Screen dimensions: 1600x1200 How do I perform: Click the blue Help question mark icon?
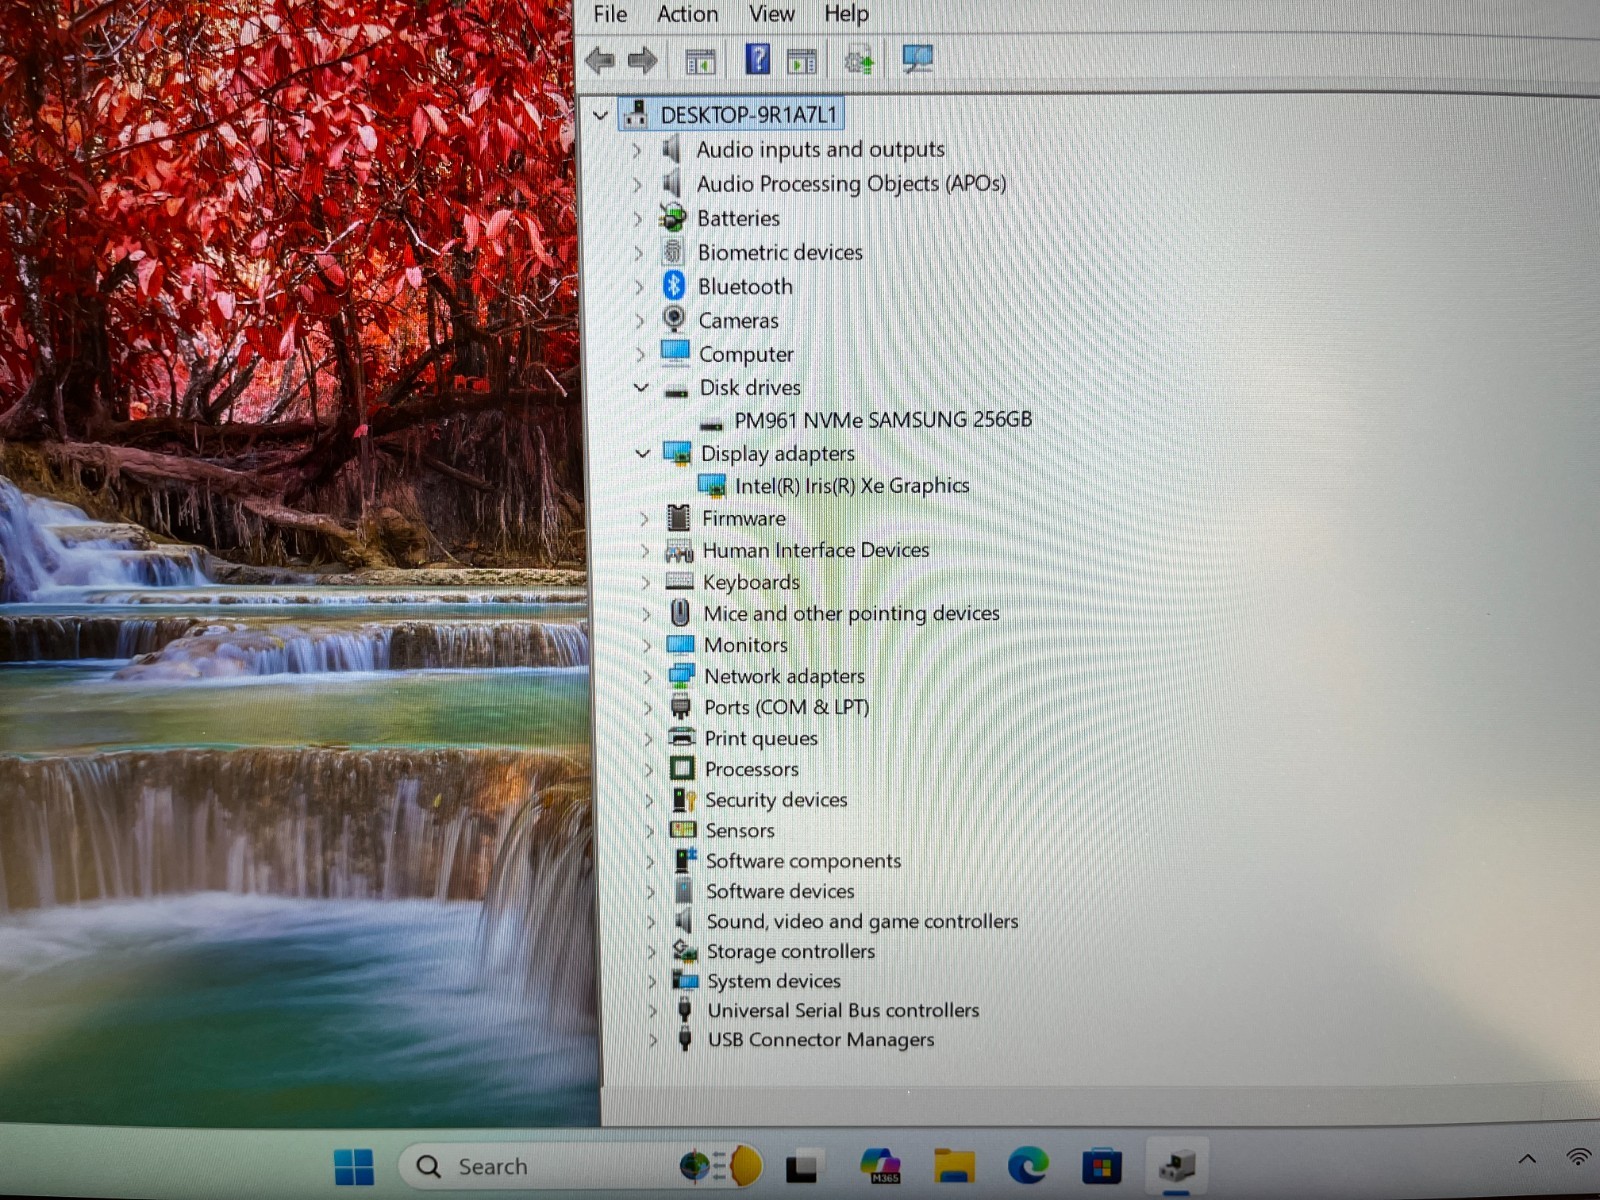(757, 60)
